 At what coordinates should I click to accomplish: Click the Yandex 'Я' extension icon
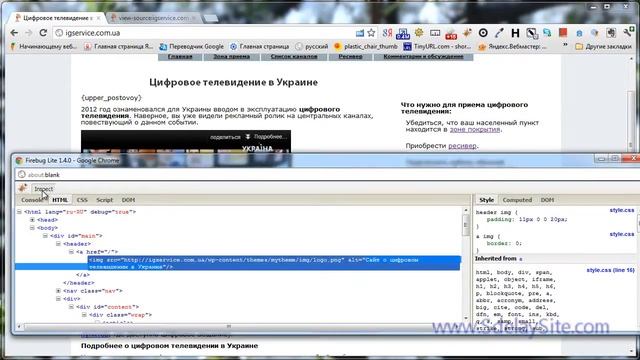[x=387, y=33]
